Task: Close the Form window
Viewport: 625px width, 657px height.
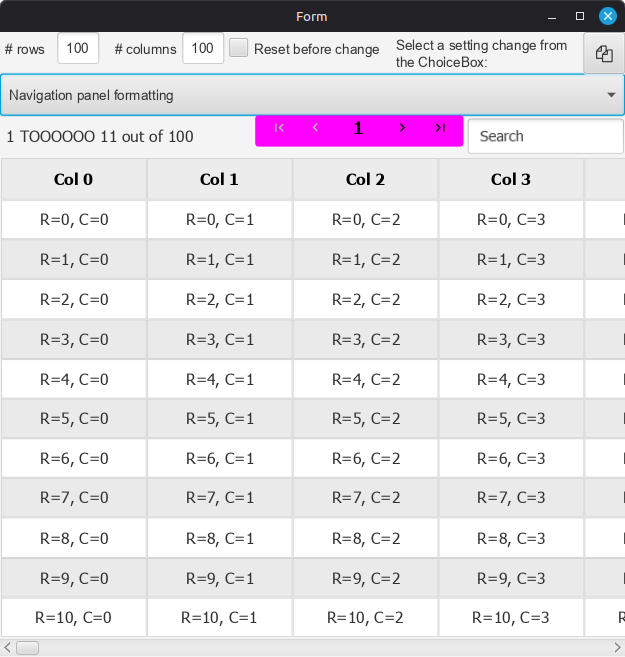Action: pos(607,16)
